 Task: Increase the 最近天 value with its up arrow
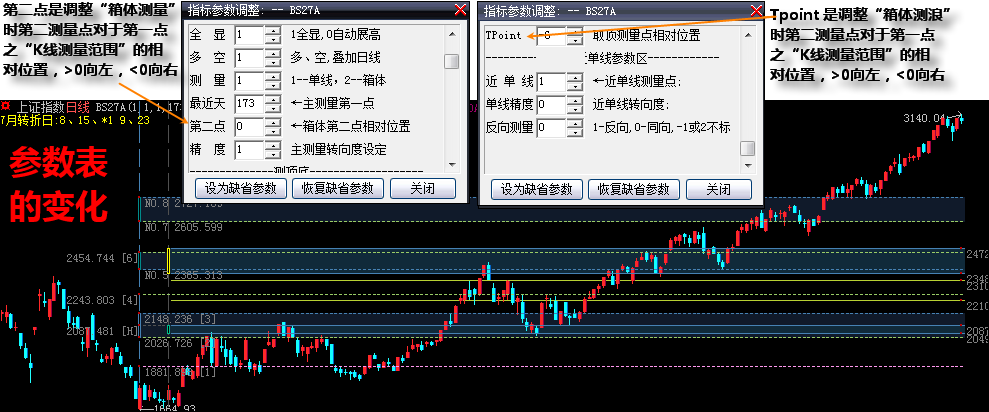click(x=272, y=99)
